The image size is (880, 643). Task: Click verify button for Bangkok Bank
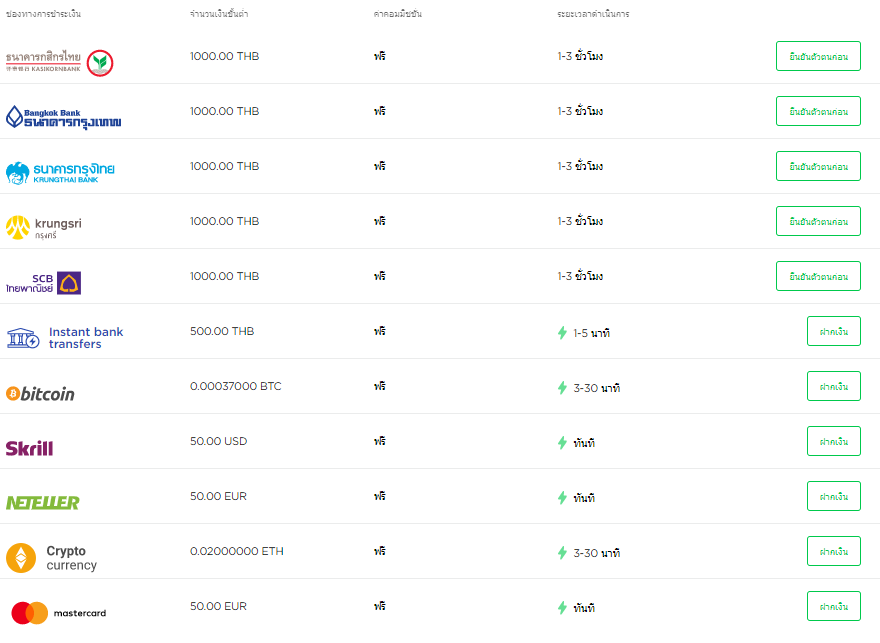[818, 111]
